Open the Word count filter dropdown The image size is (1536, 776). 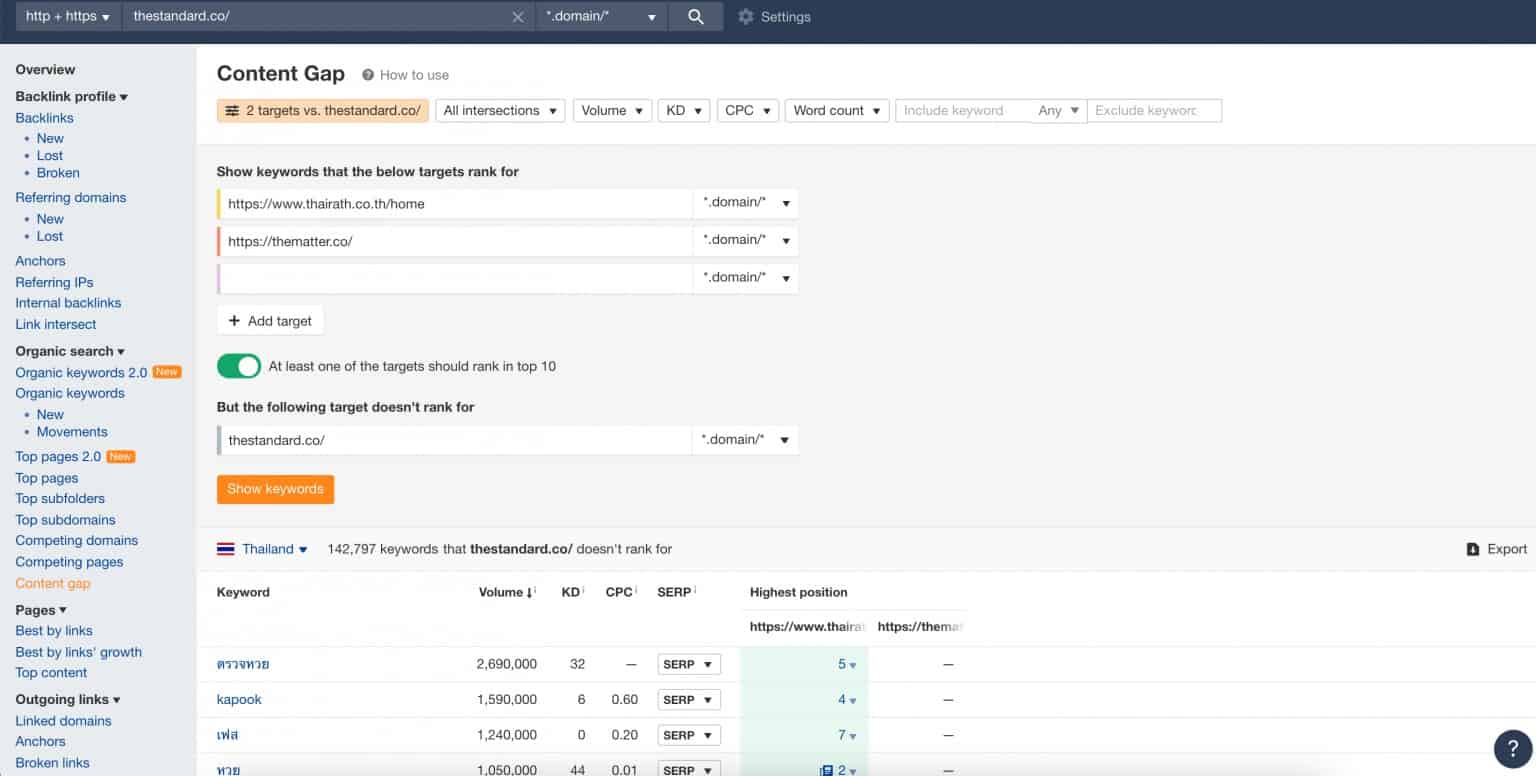837,111
